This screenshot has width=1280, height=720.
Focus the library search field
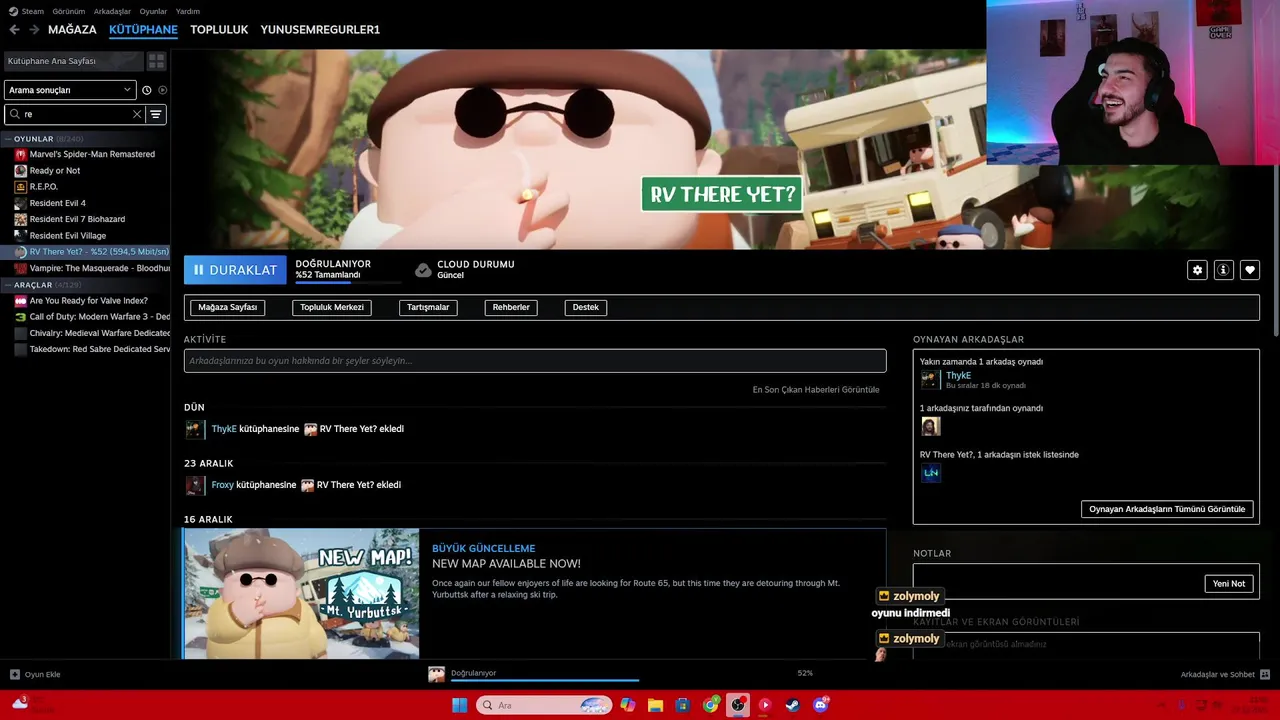pyautogui.click(x=76, y=114)
